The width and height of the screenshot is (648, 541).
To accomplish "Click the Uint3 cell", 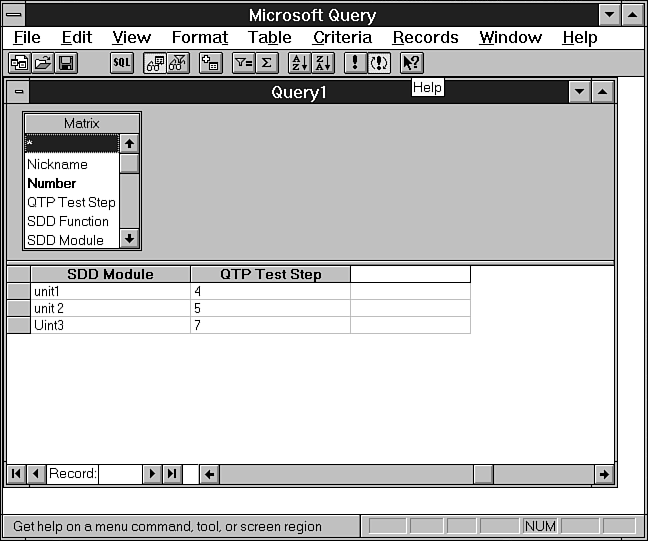I will click(x=110, y=325).
